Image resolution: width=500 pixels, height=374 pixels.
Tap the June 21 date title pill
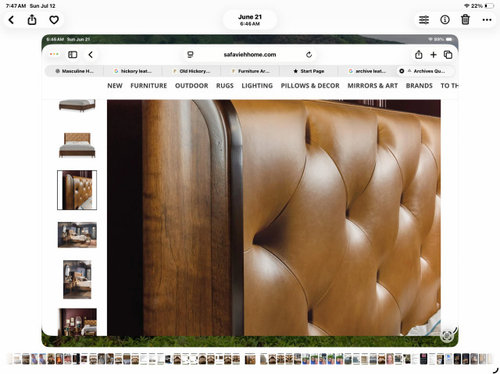[250, 20]
